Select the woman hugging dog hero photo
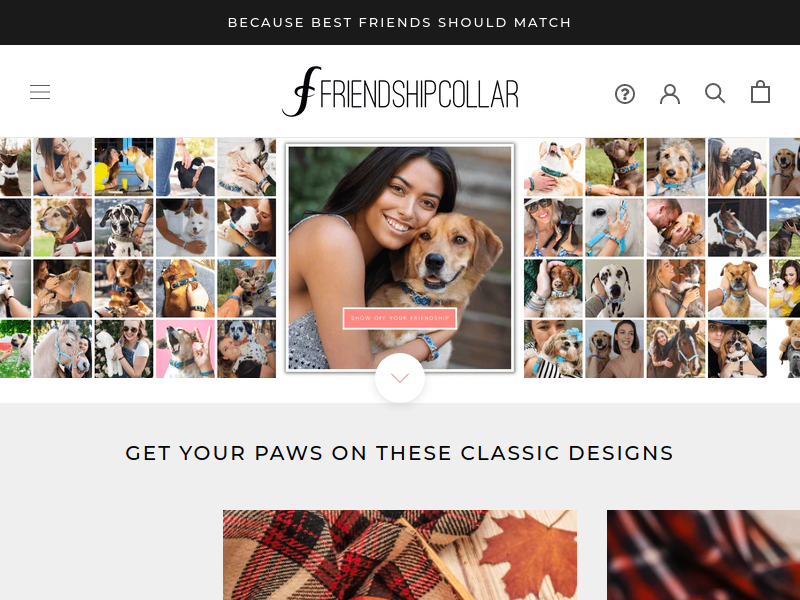 click(x=399, y=258)
